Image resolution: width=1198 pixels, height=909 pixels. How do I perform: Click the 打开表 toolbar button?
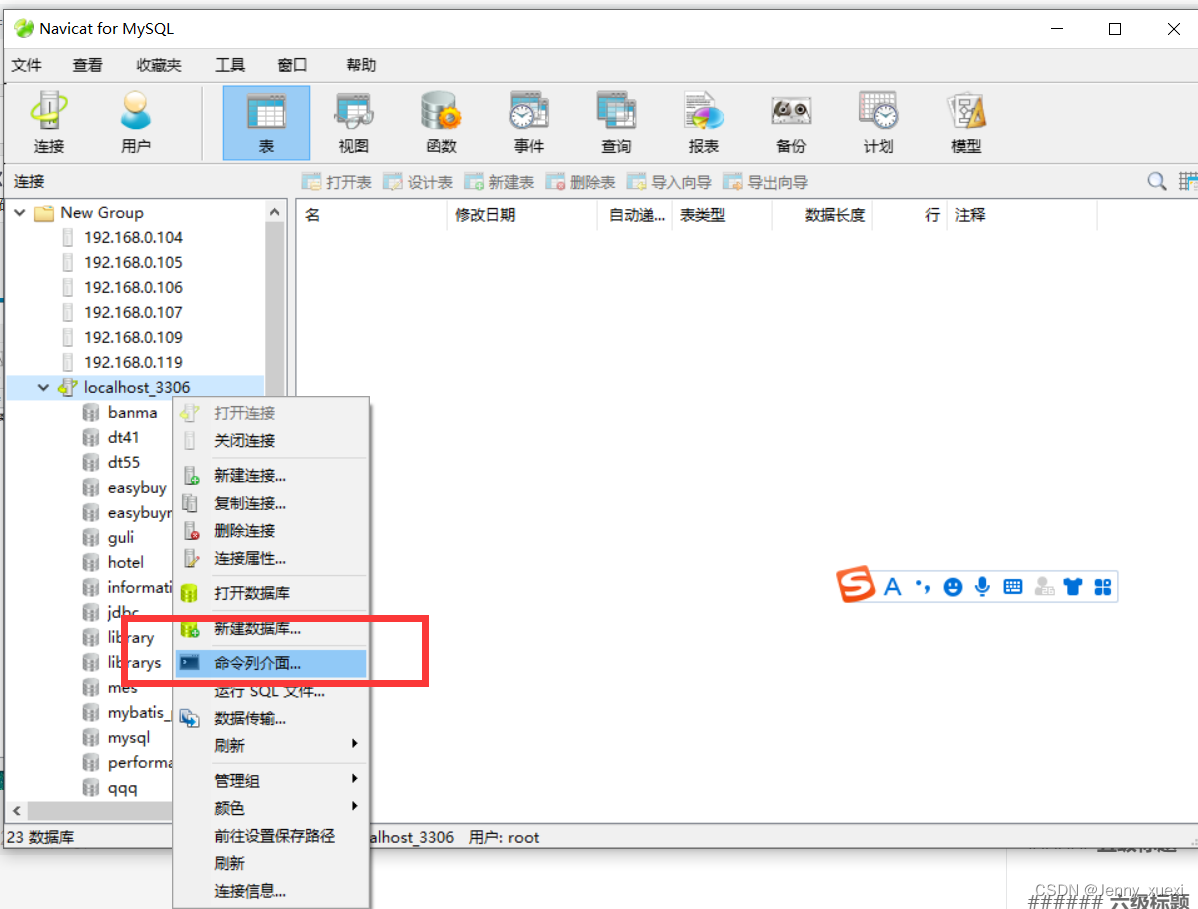[x=336, y=182]
